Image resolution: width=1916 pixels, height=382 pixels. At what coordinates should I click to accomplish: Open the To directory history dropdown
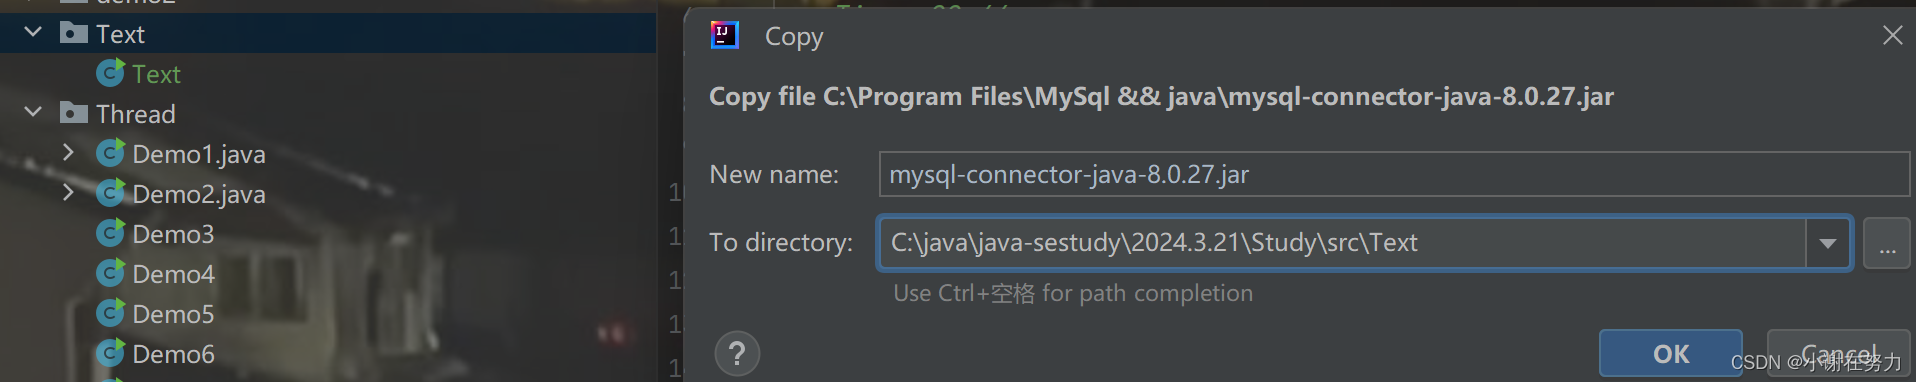pyautogui.click(x=1828, y=243)
